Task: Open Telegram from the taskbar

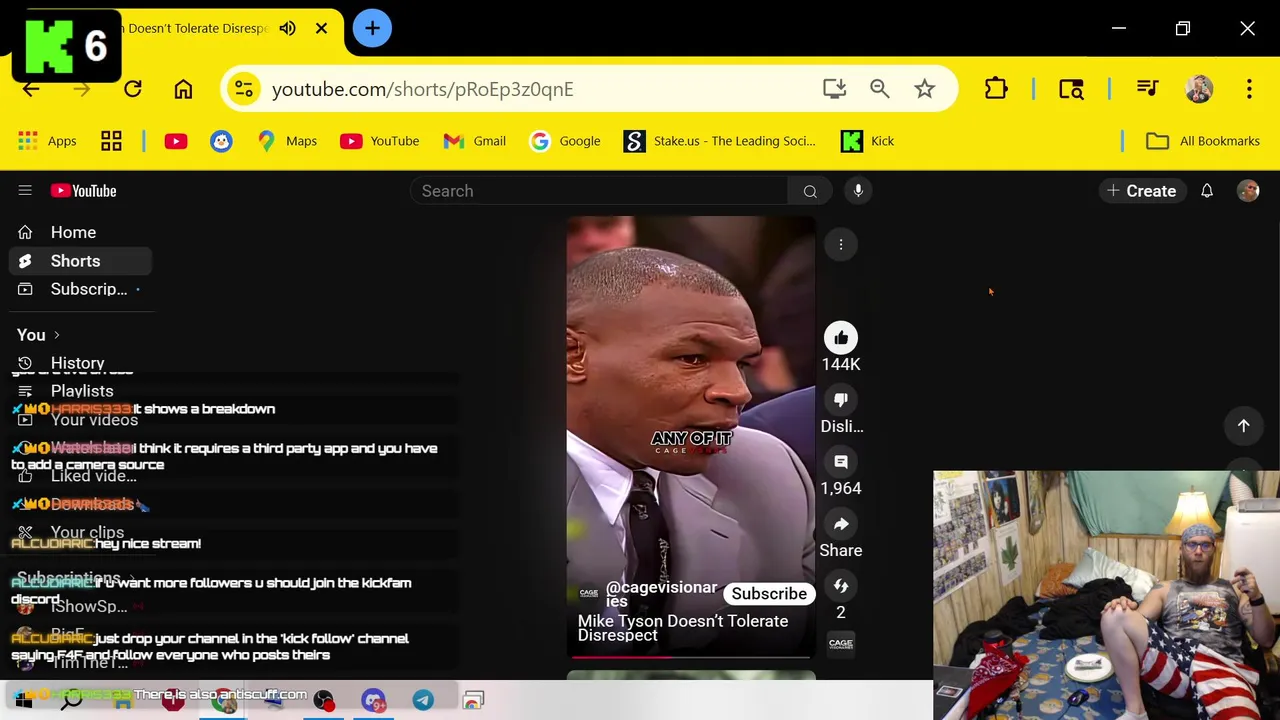Action: [423, 700]
